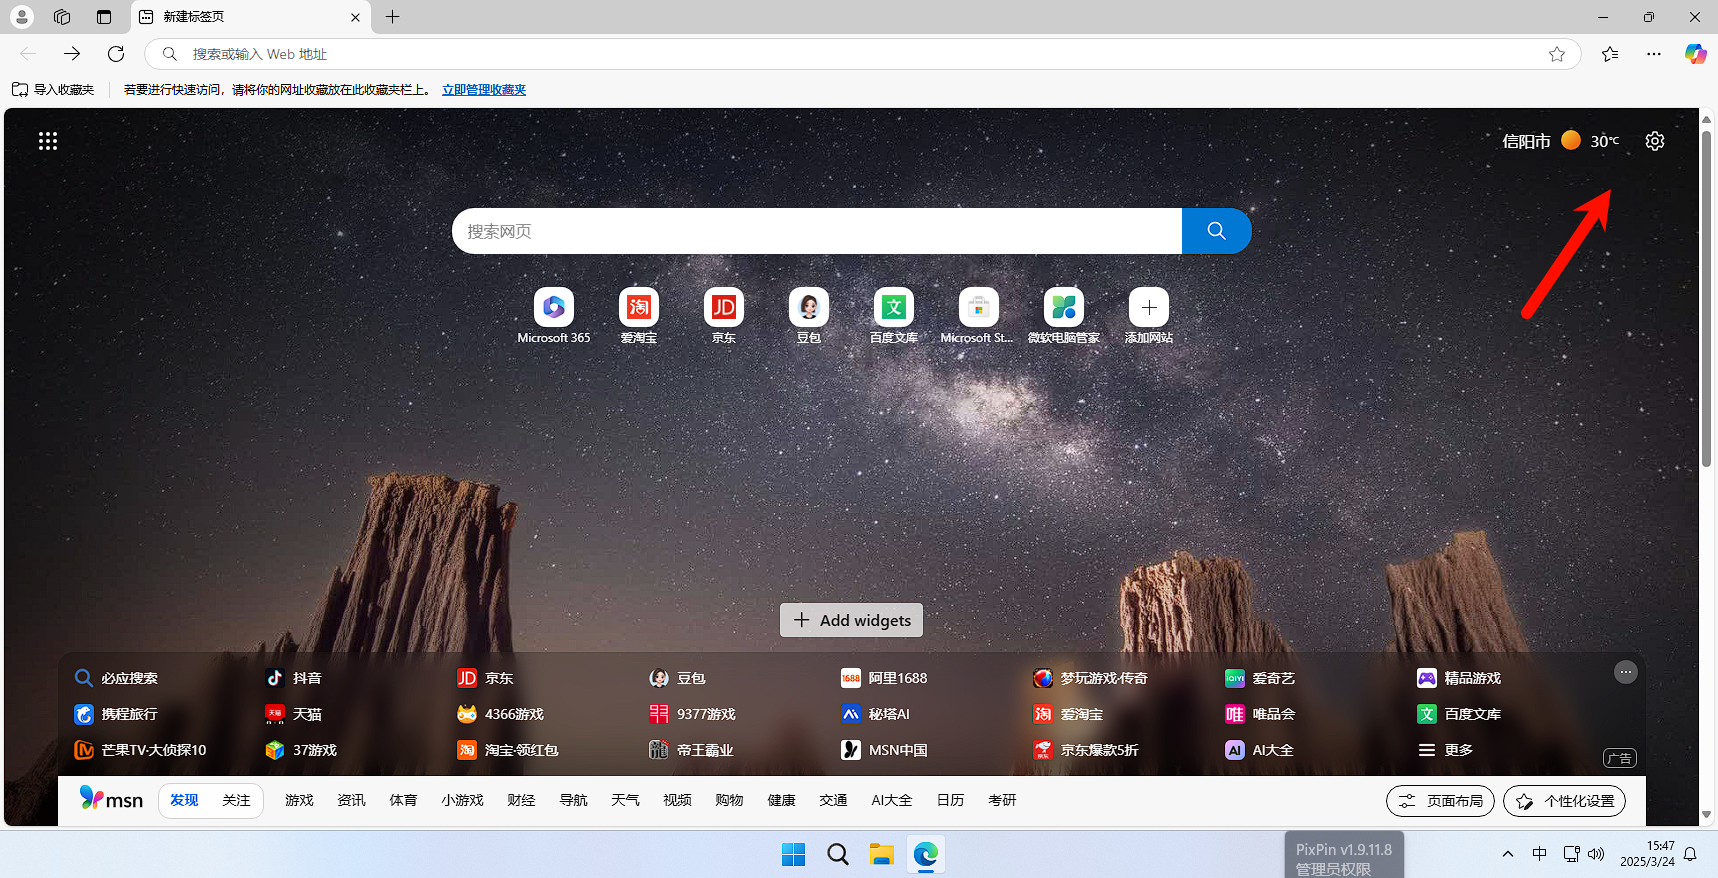Open the 抖音 link
Image resolution: width=1718 pixels, height=878 pixels.
[293, 678]
